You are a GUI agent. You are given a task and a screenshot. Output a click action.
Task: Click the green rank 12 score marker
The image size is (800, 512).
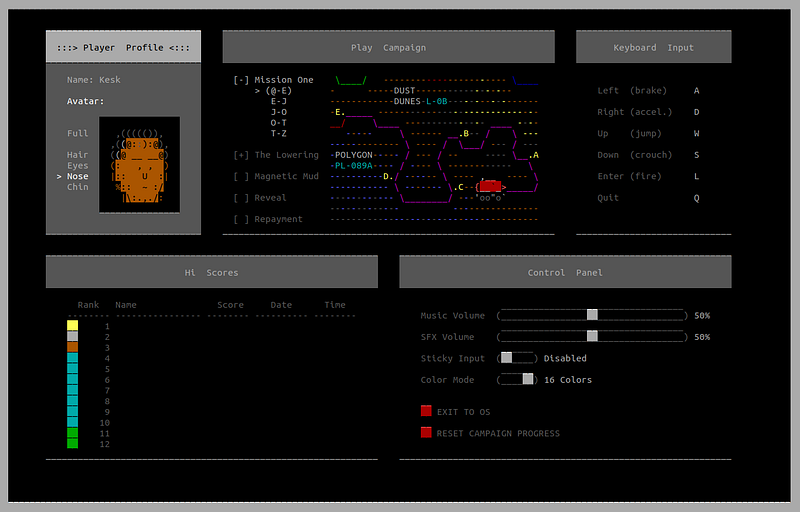pos(72,443)
